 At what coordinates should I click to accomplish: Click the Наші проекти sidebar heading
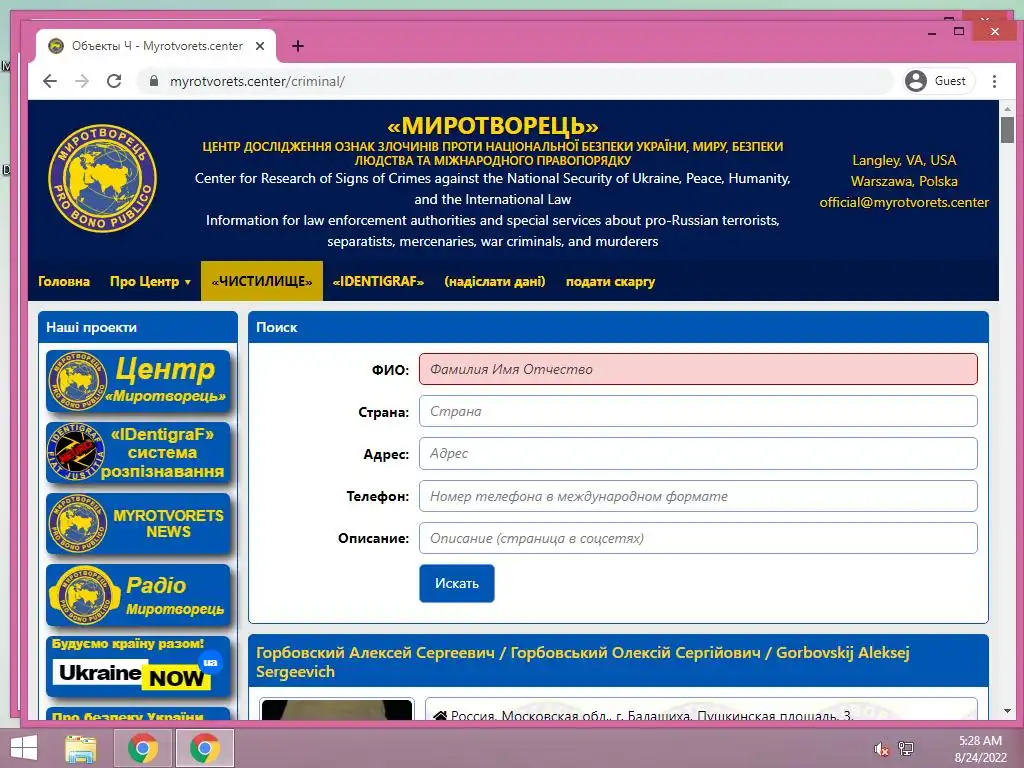click(x=91, y=327)
